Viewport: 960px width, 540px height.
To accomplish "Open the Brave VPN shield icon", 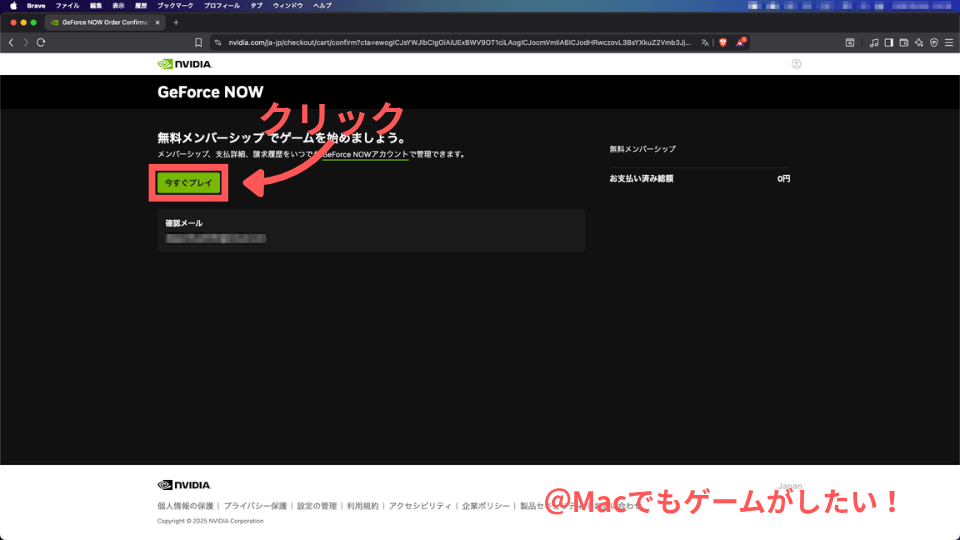I will [934, 42].
